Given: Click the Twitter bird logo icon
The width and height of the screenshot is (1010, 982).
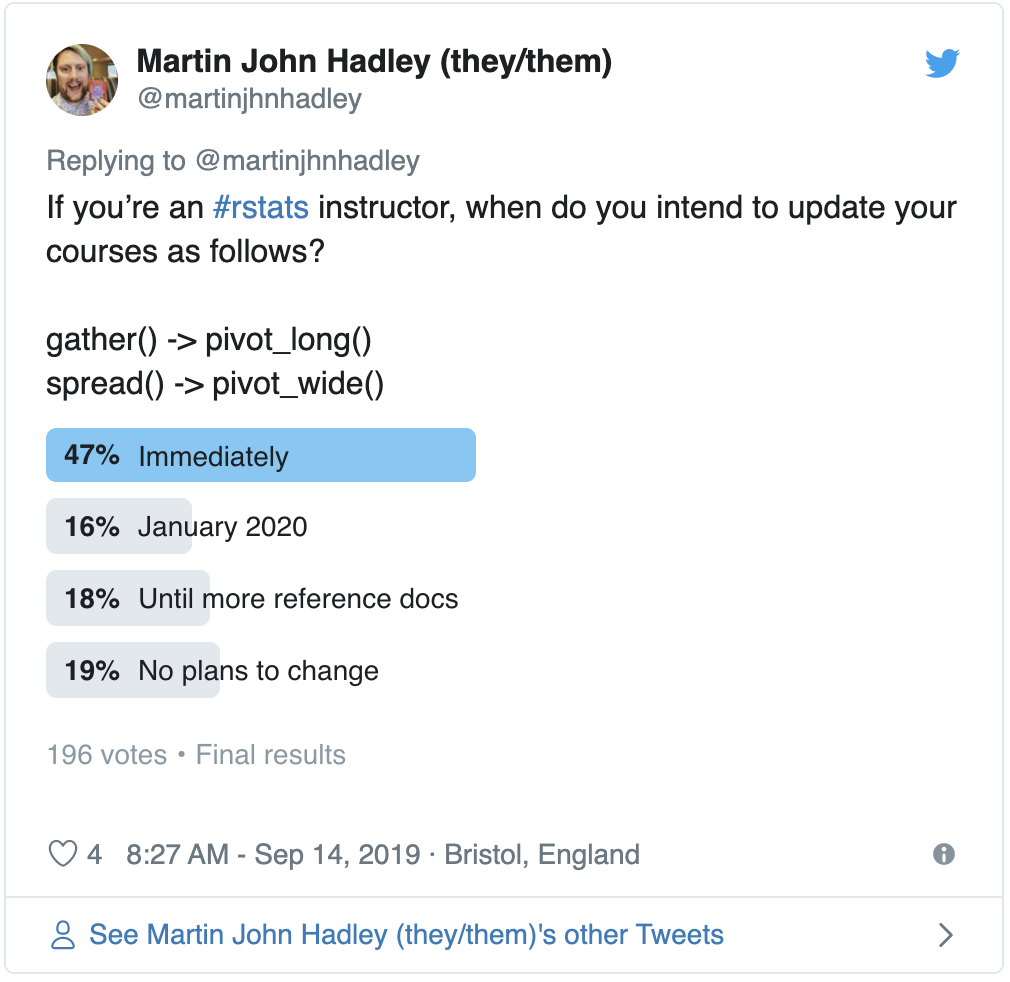Looking at the screenshot, I should point(942,63).
